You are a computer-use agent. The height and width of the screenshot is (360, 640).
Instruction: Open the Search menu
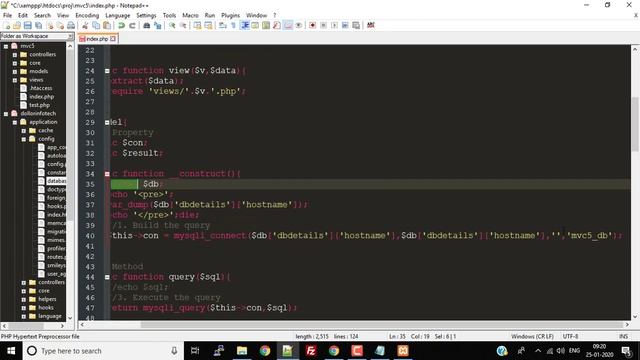click(x=42, y=15)
